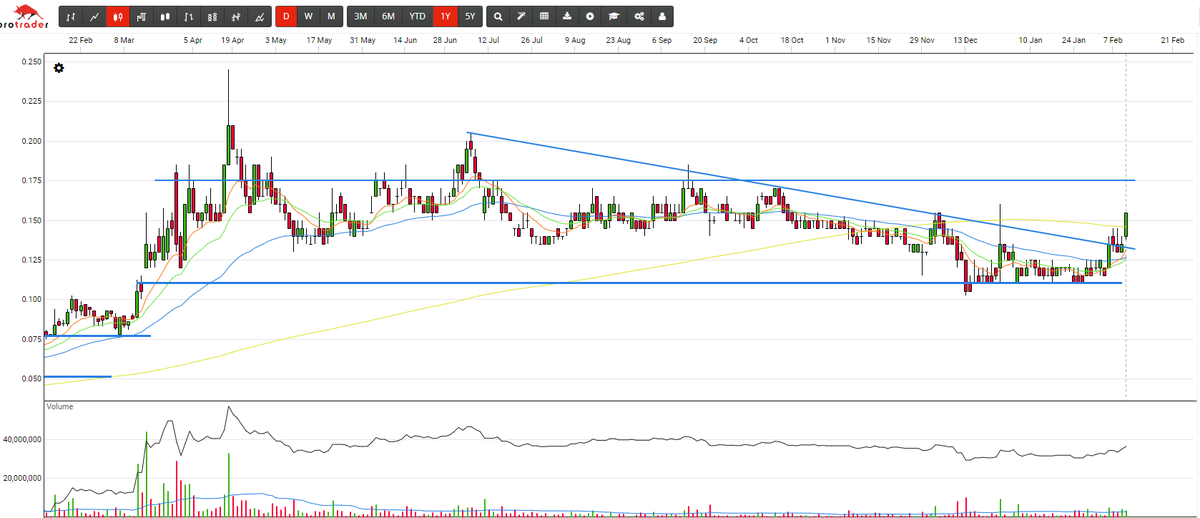
Task: Click the 0.100 price axis label
Action: (x=30, y=299)
